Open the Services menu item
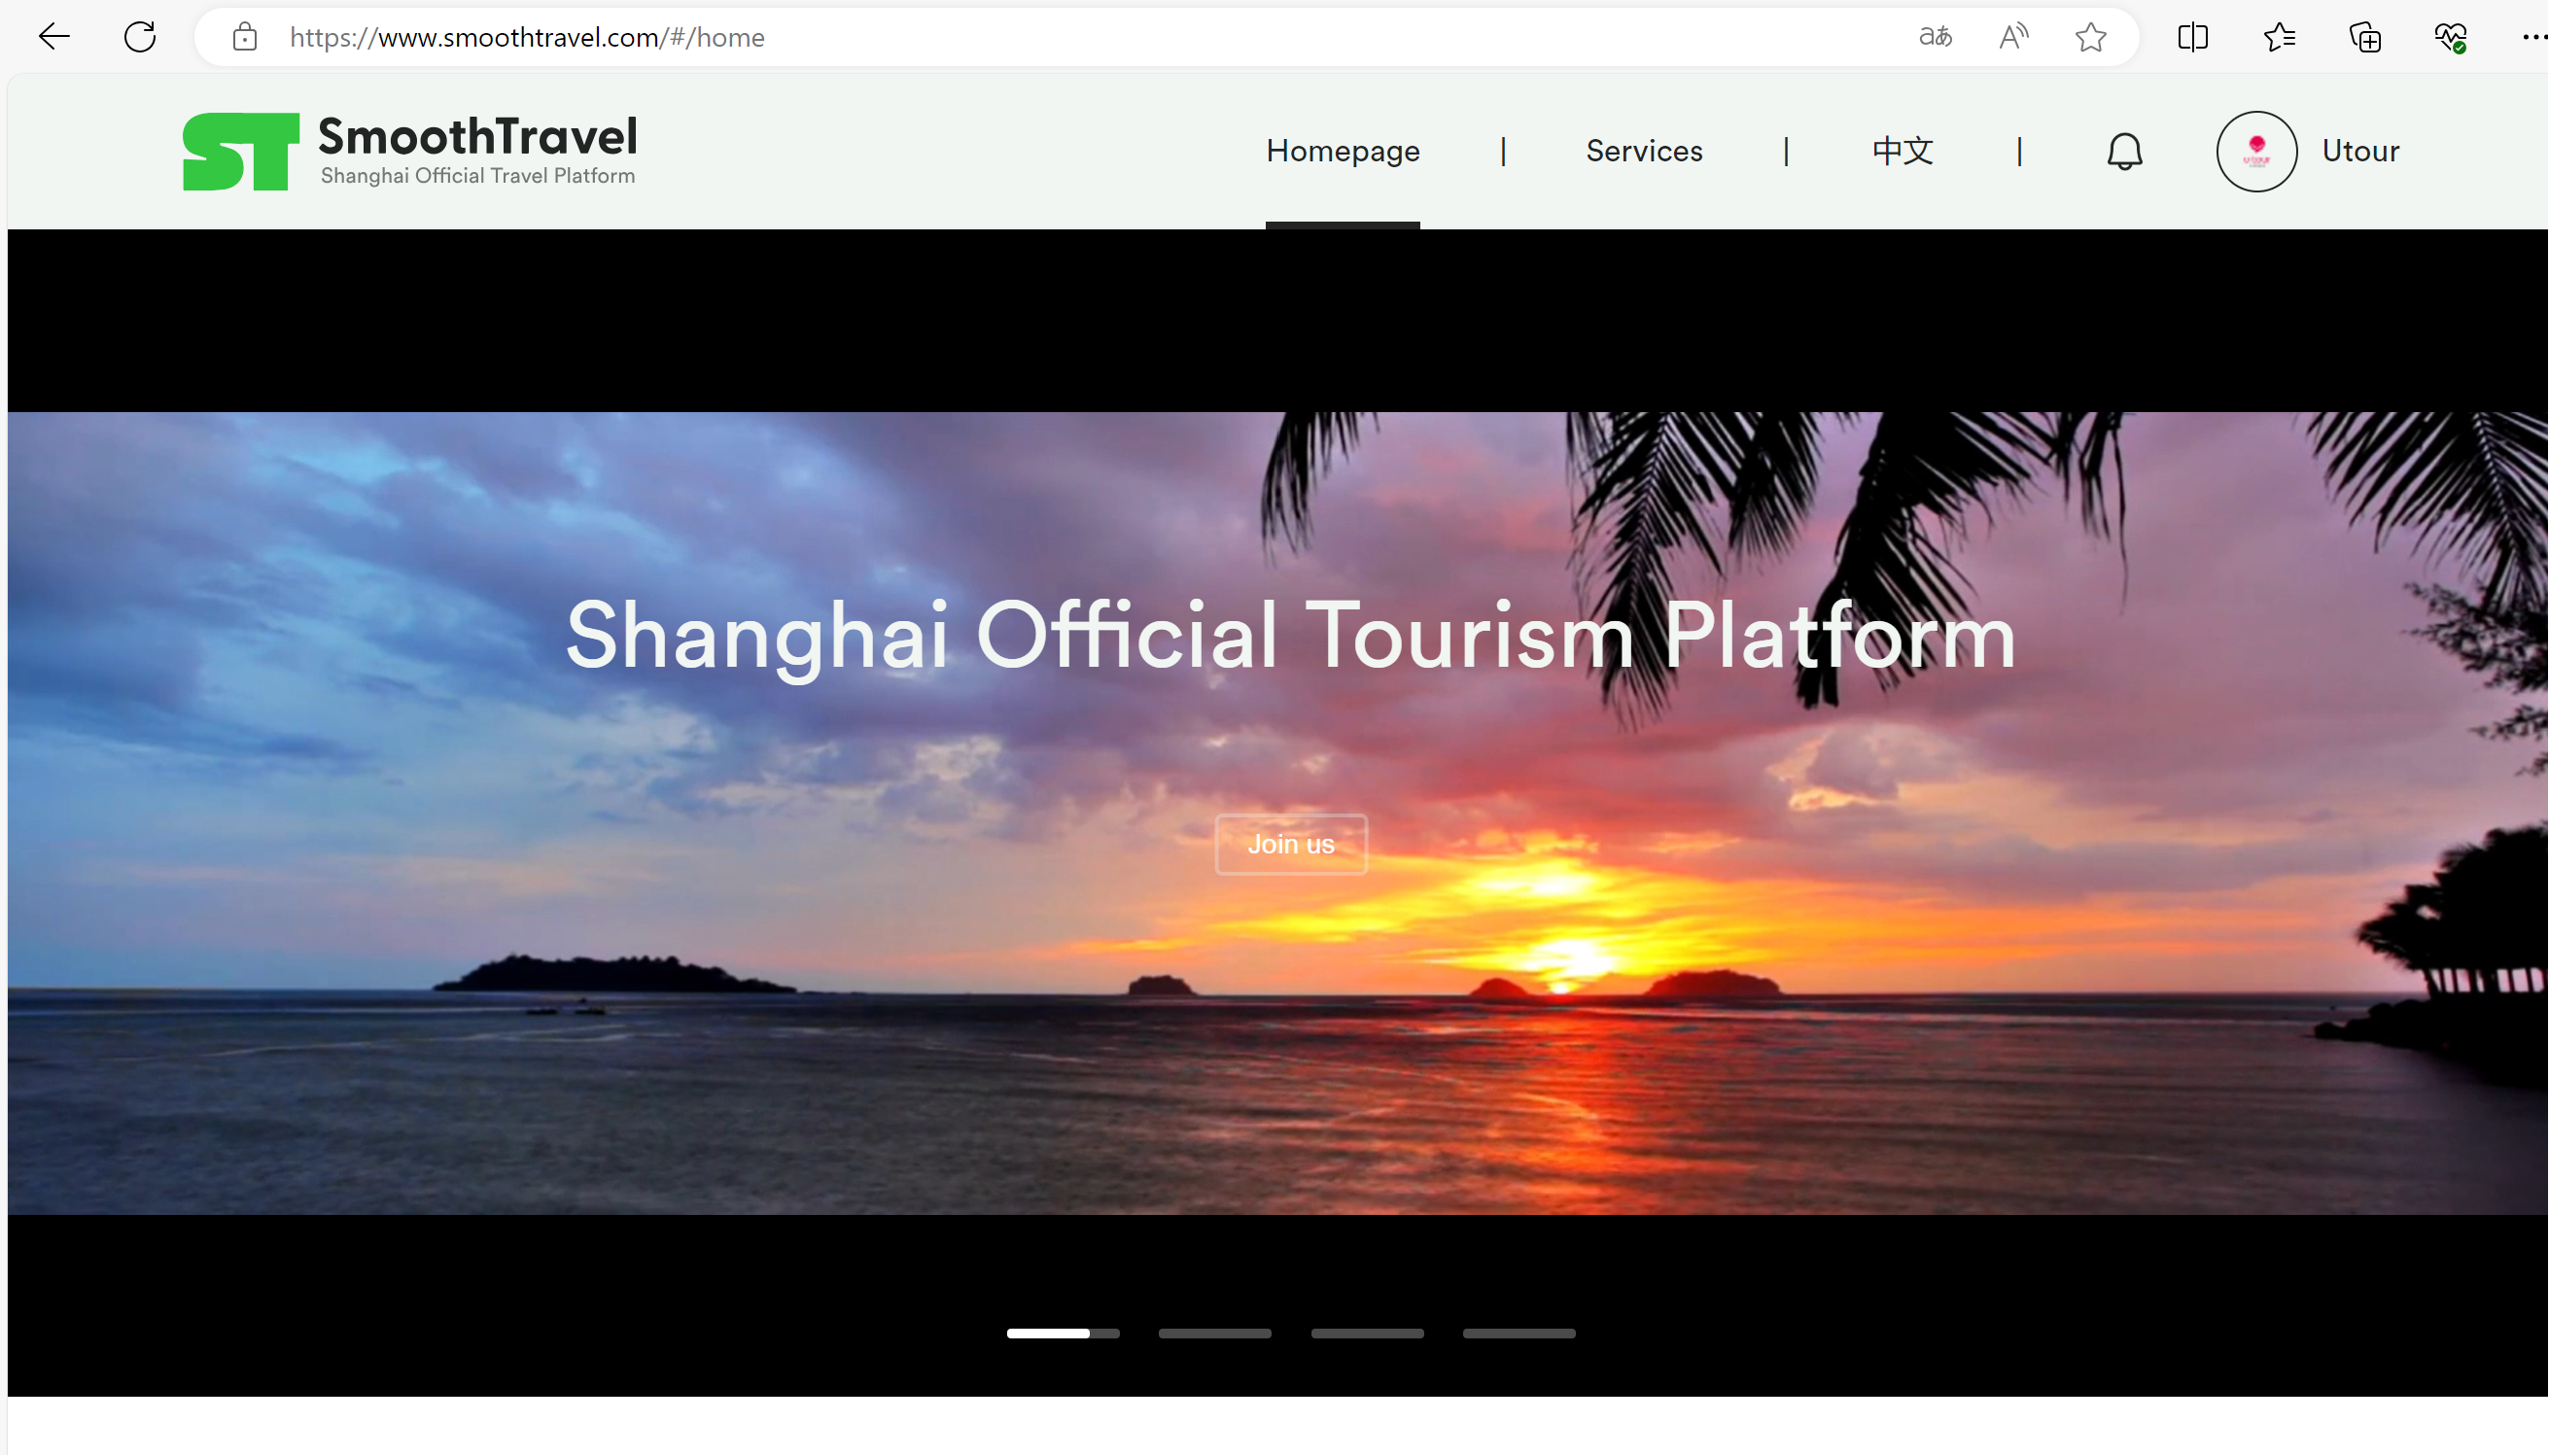Image resolution: width=2549 pixels, height=1456 pixels. [x=1643, y=151]
